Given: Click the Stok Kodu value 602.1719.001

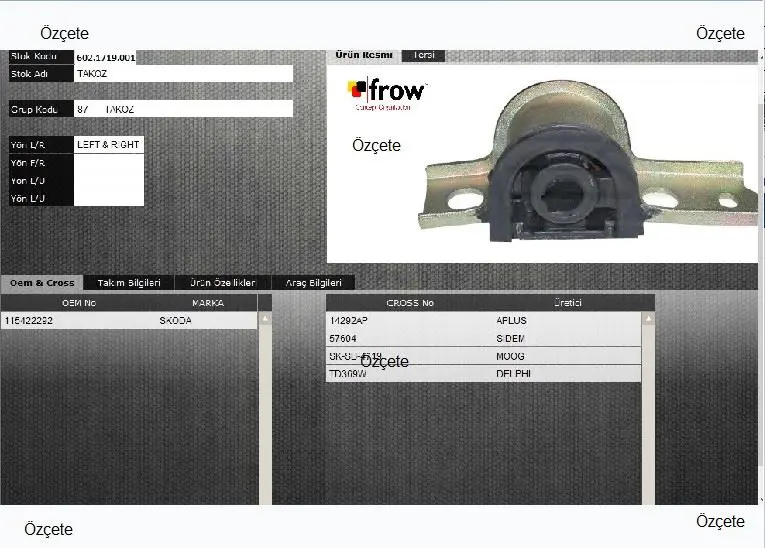Looking at the screenshot, I should click(106, 57).
